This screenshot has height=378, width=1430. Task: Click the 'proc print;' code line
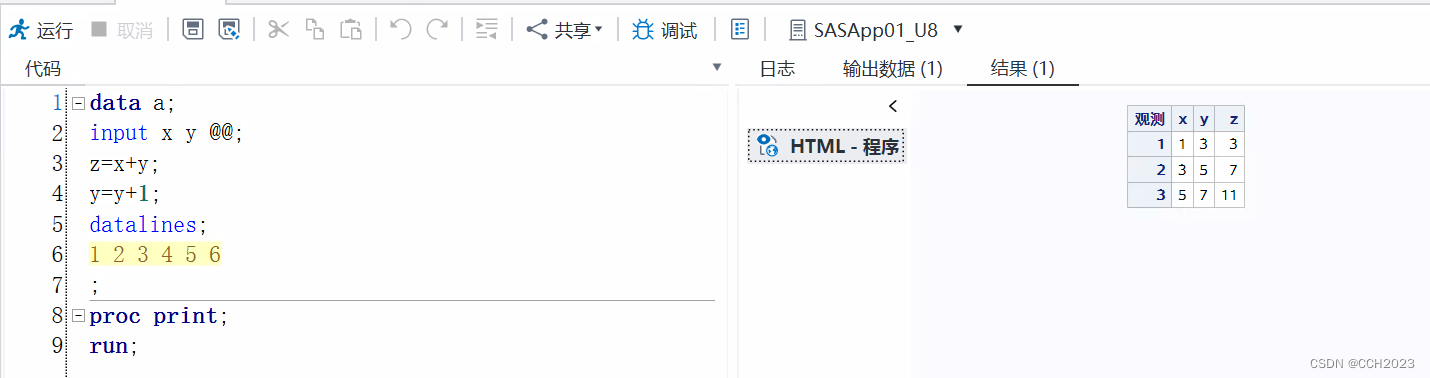pos(159,316)
